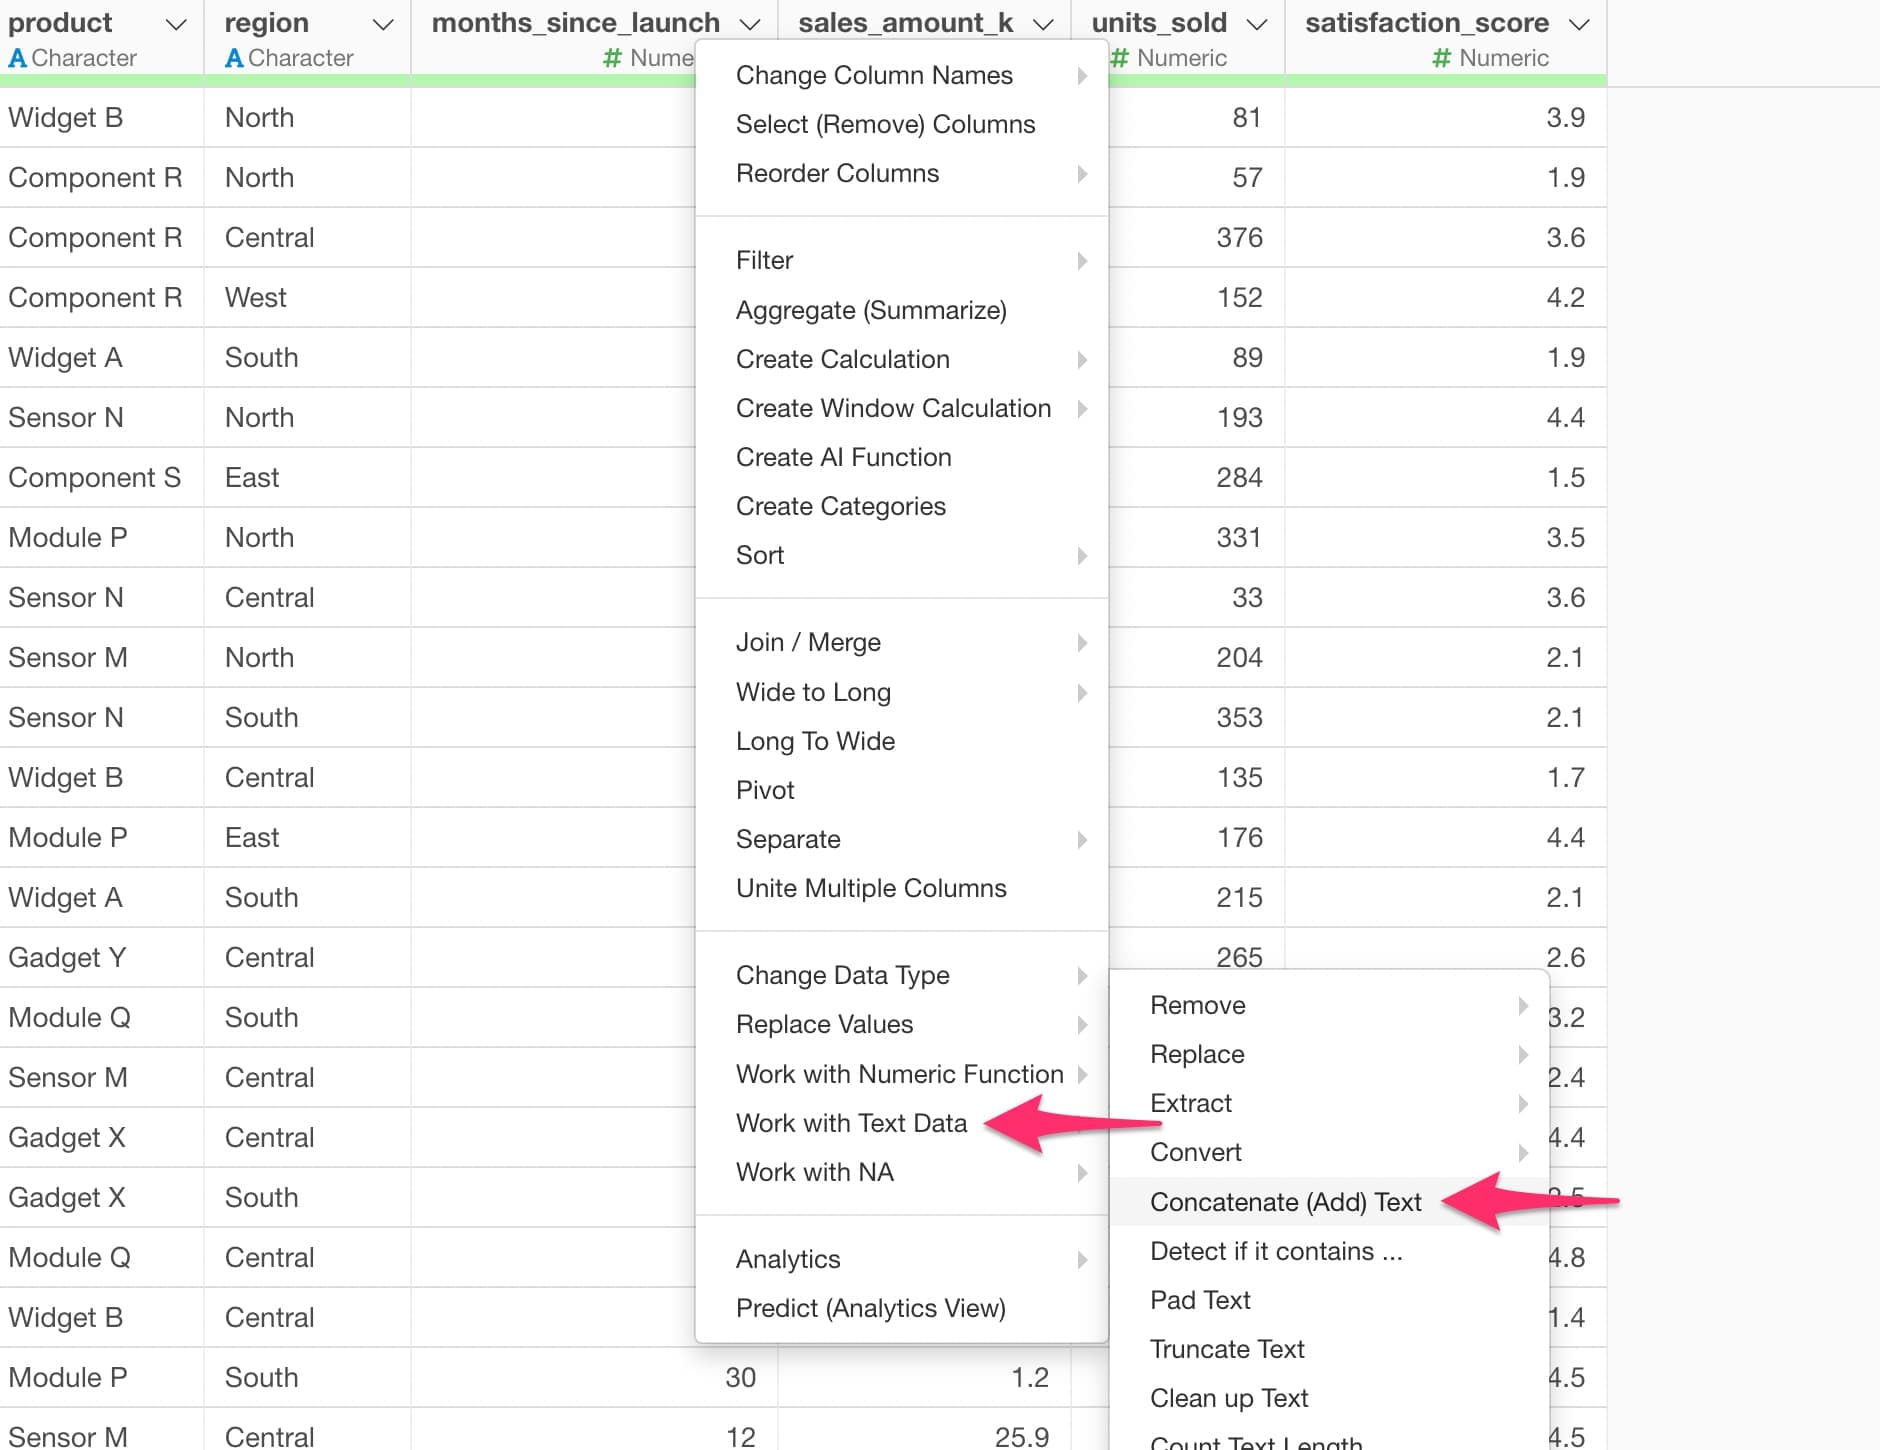Open the units_sold column menu chevron
The image size is (1880, 1450).
pyautogui.click(x=1257, y=24)
